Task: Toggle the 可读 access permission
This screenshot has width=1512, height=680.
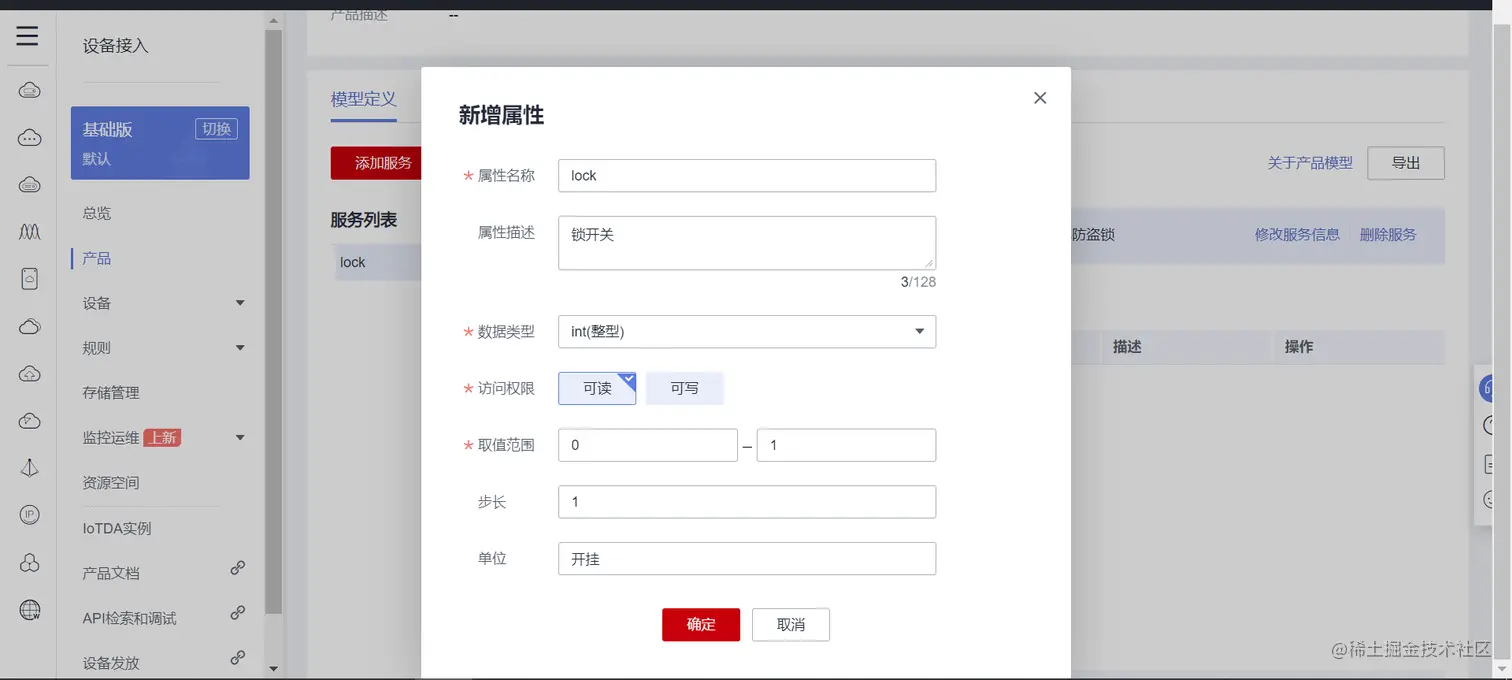Action: pos(597,388)
